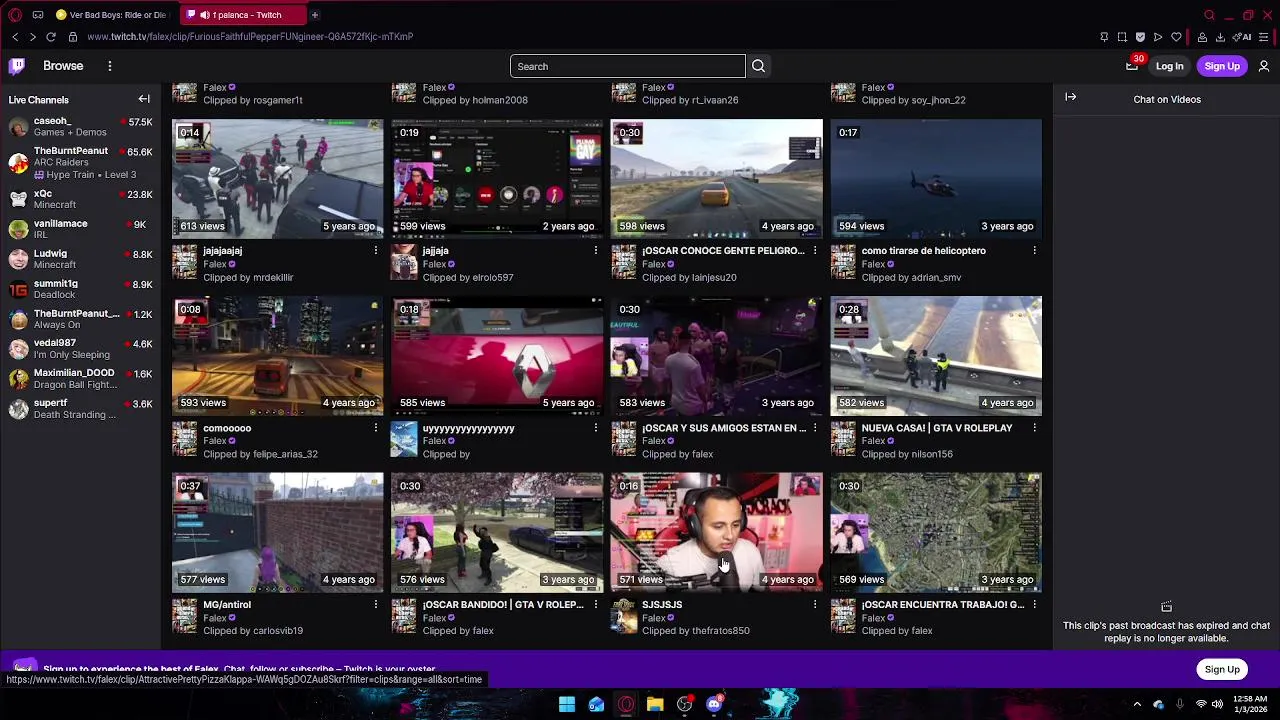Open options for como tirarse de helicoptero
The width and height of the screenshot is (1280, 720).
(1034, 251)
